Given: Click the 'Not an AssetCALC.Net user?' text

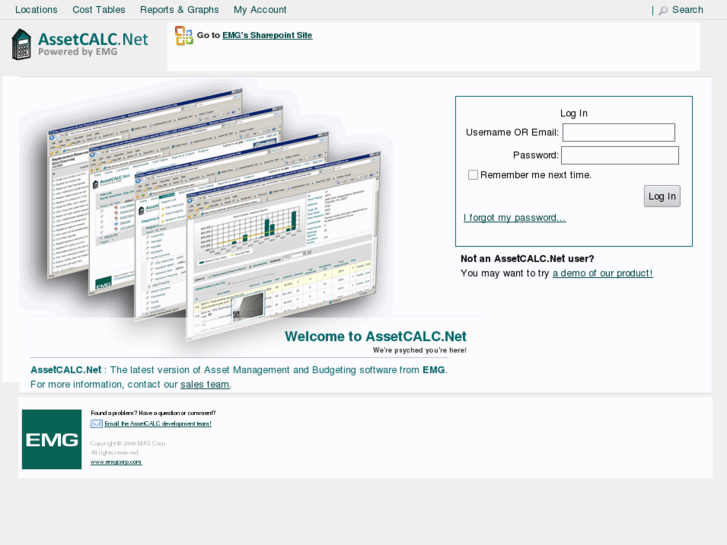Looking at the screenshot, I should point(527,259).
